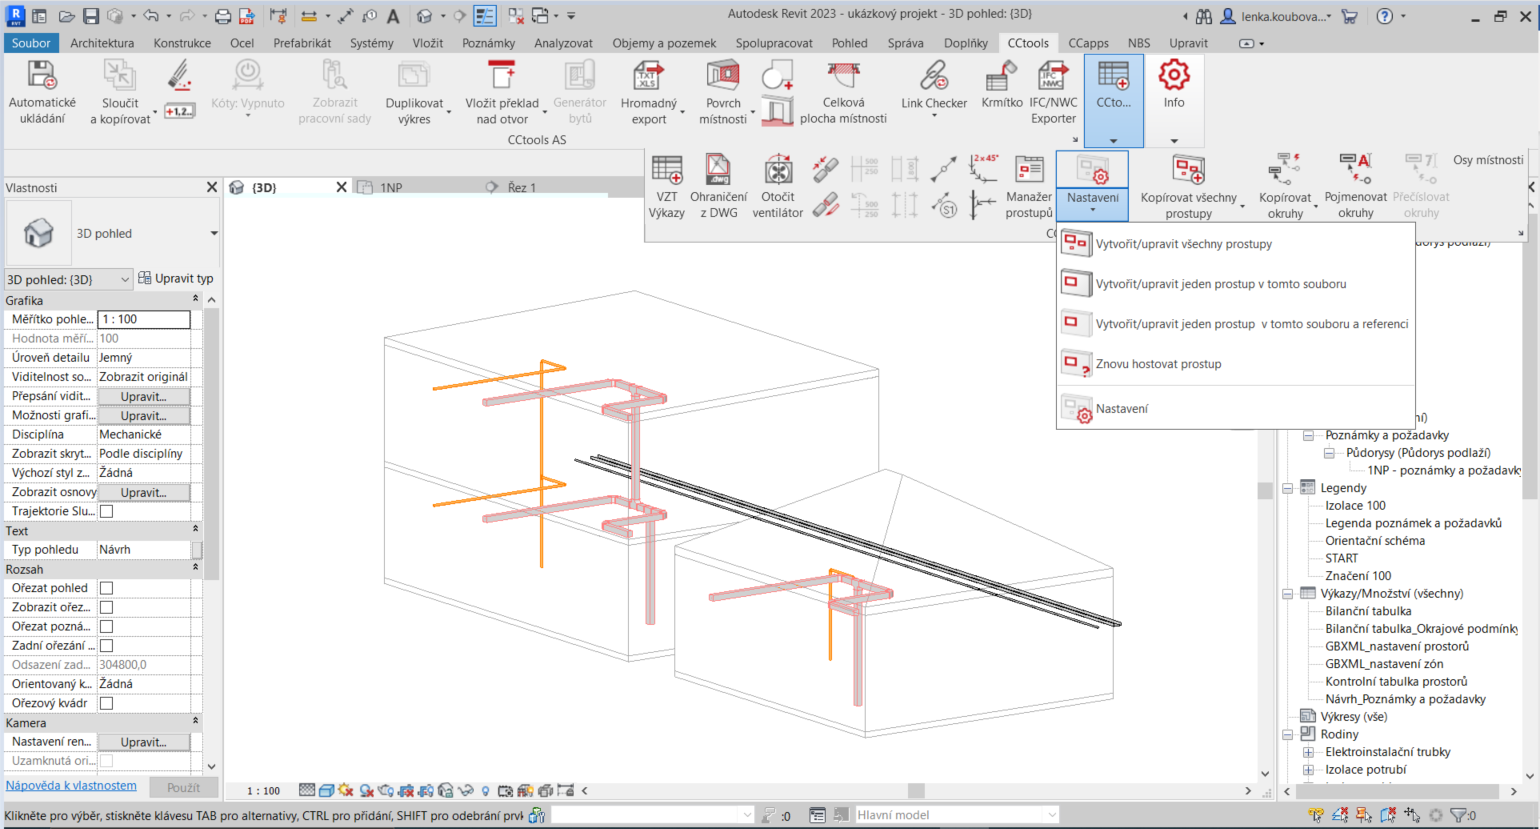
Task: Select Znovu hostovat prostup menu item
Action: pos(1158,364)
